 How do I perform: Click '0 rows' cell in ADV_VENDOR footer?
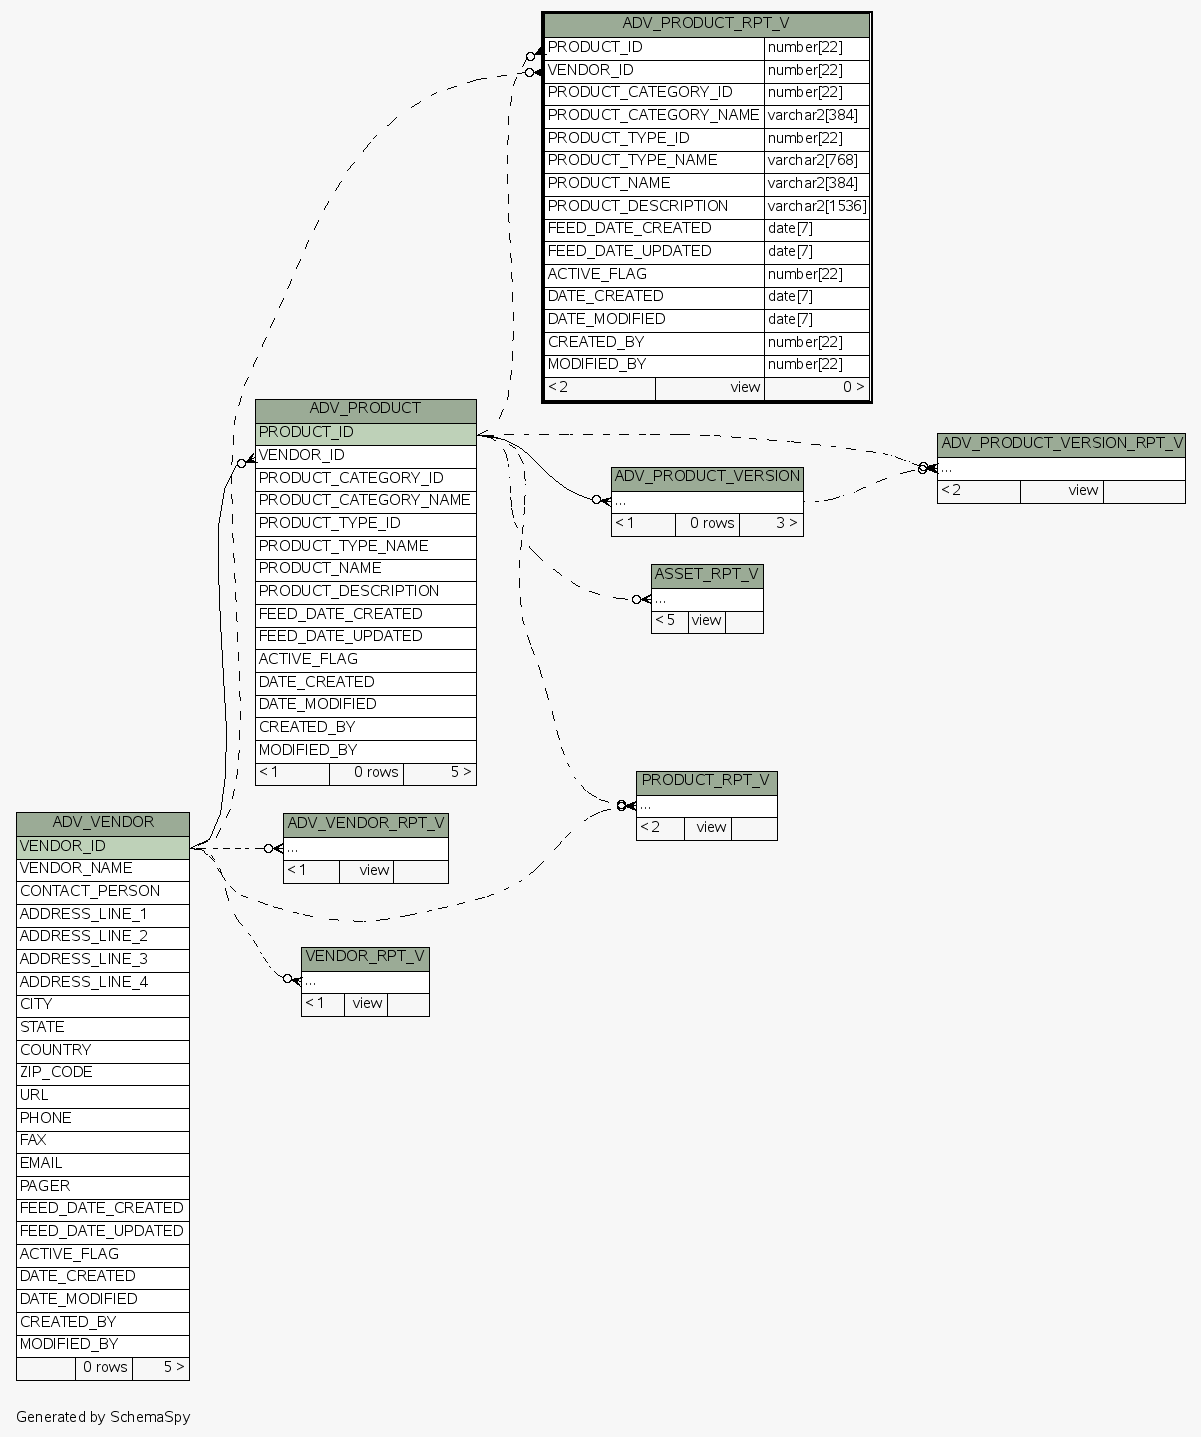[x=104, y=1368]
